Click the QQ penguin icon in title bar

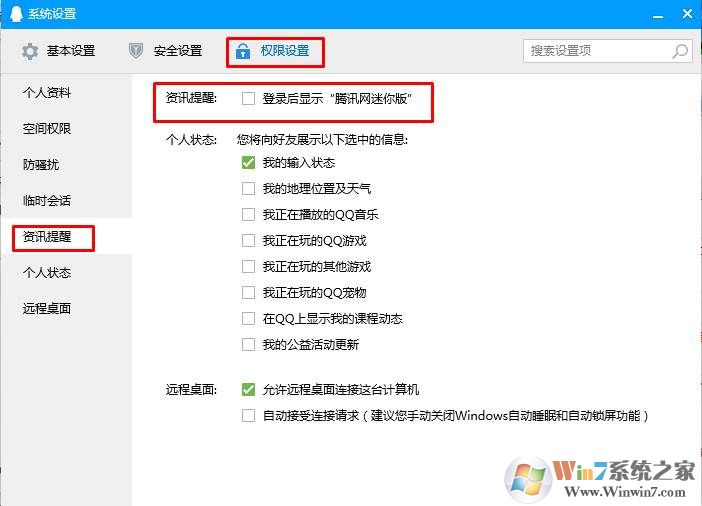(x=16, y=14)
